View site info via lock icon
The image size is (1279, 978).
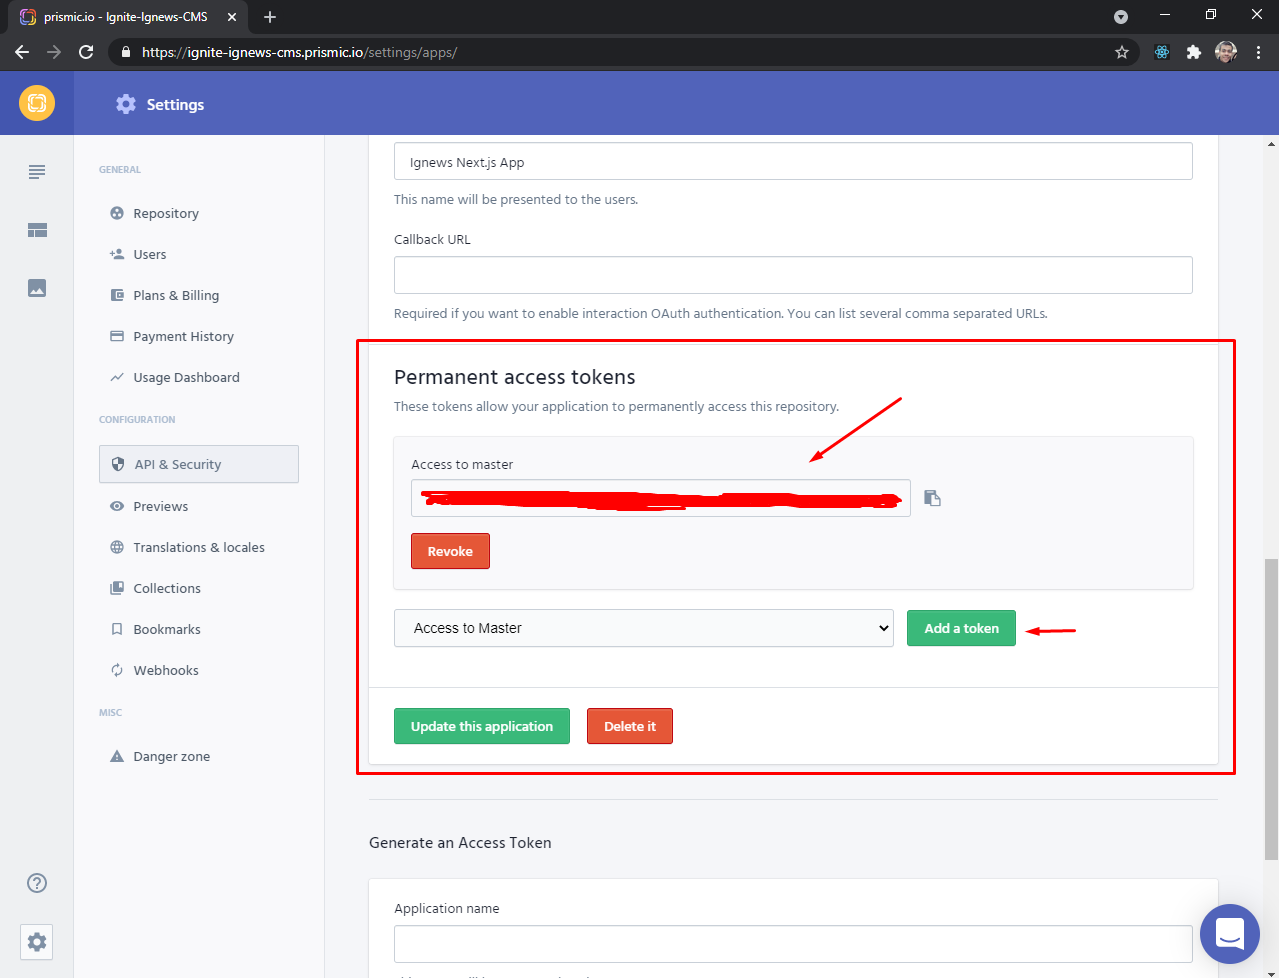[x=125, y=52]
